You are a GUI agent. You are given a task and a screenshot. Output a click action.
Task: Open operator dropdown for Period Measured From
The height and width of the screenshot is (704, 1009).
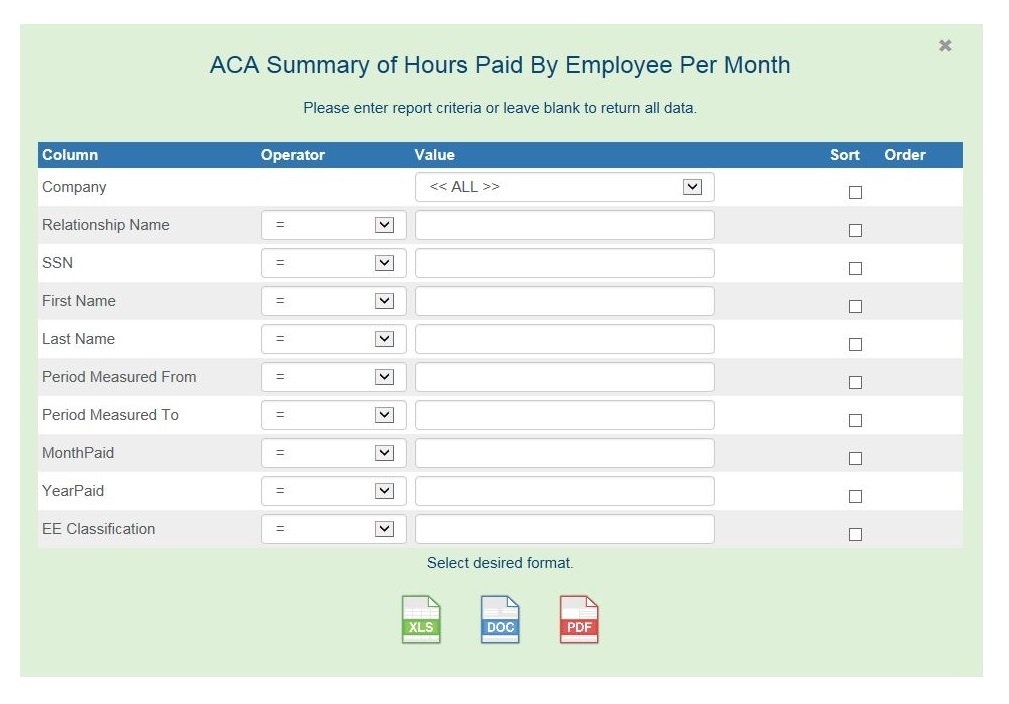coord(333,377)
